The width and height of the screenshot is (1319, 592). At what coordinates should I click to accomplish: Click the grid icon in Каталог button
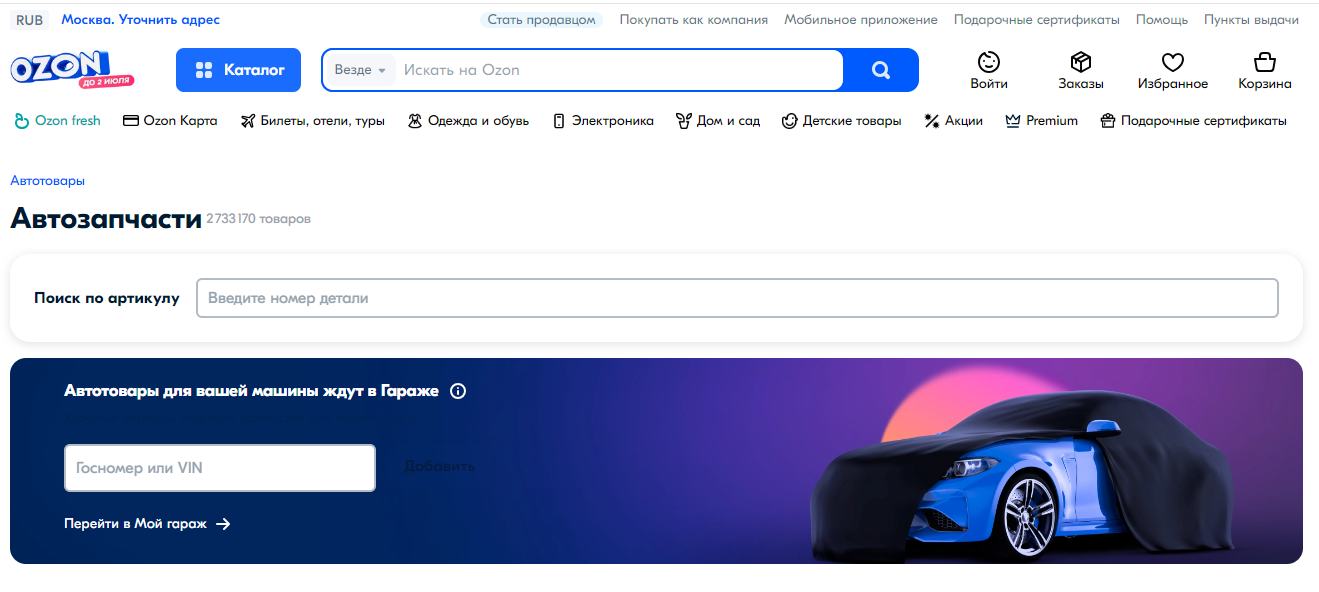coord(204,70)
